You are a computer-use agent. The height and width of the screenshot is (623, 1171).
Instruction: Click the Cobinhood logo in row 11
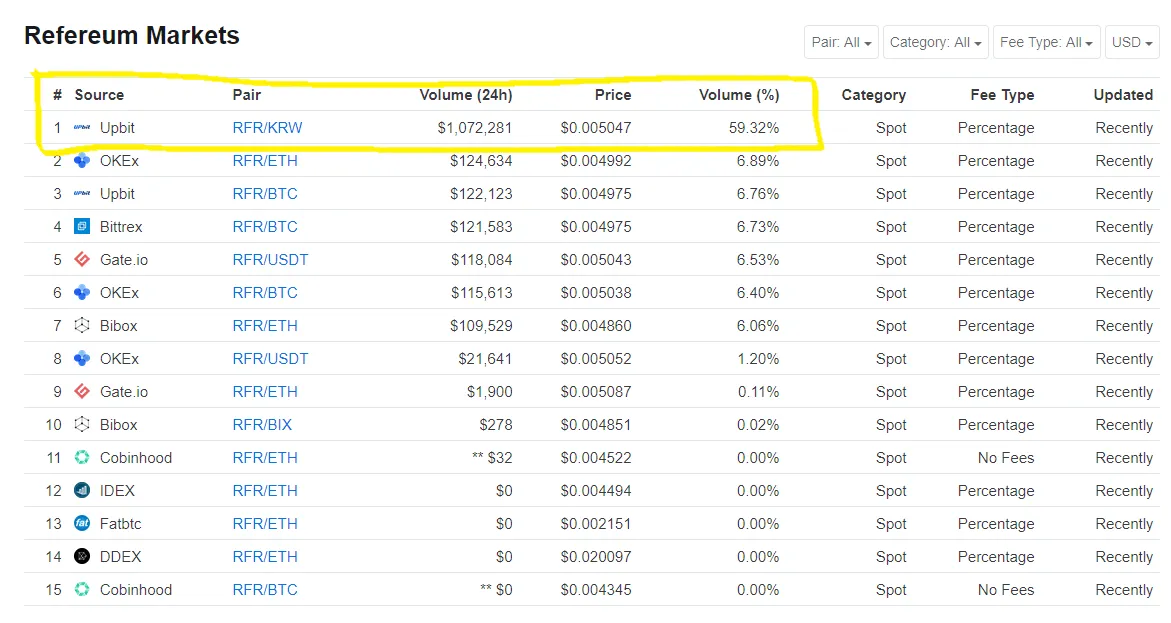(x=82, y=457)
